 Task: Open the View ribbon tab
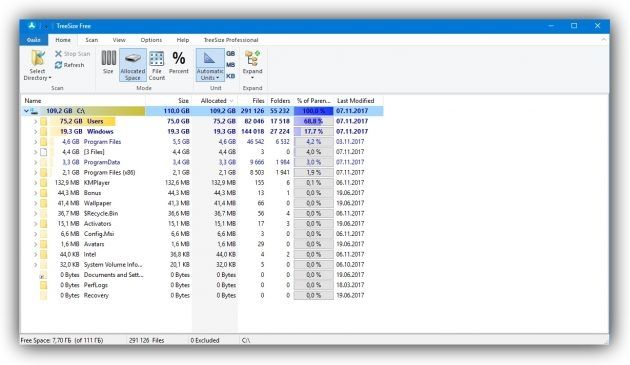tap(119, 40)
